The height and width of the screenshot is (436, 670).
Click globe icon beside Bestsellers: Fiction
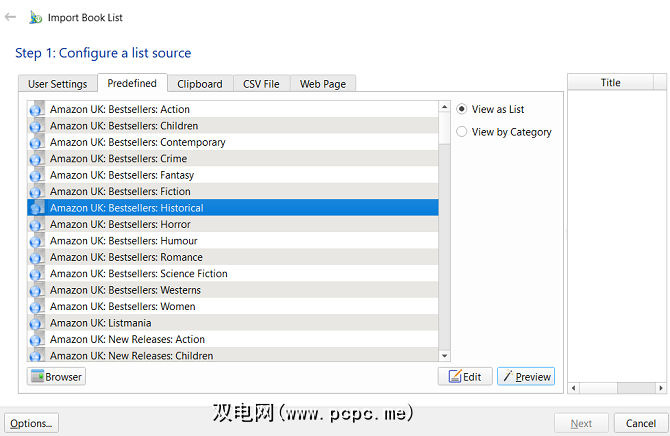coord(36,191)
